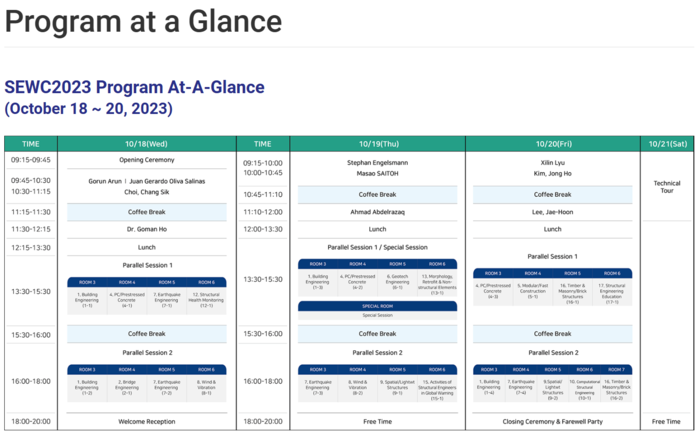Click the Choi, Chang Sik speaker entry
700x436 pixels.
[x=146, y=191]
